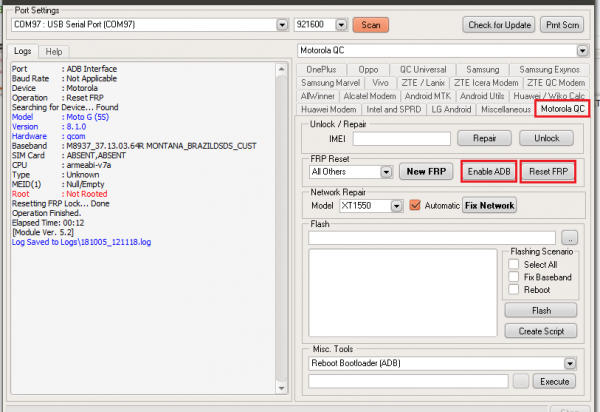Image resolution: width=600 pixels, height=412 pixels.
Task: Open the Samsung Marvel tab
Action: tap(330, 83)
